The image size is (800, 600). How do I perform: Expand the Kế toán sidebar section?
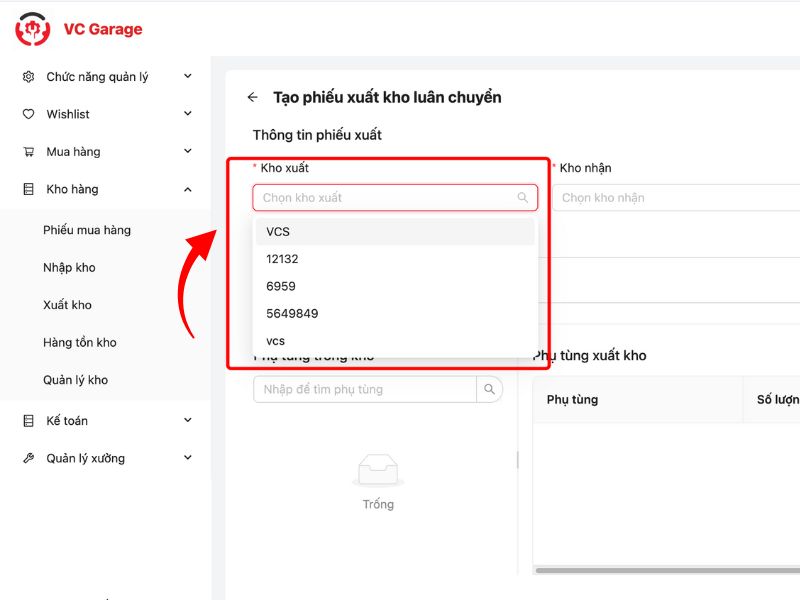point(187,421)
